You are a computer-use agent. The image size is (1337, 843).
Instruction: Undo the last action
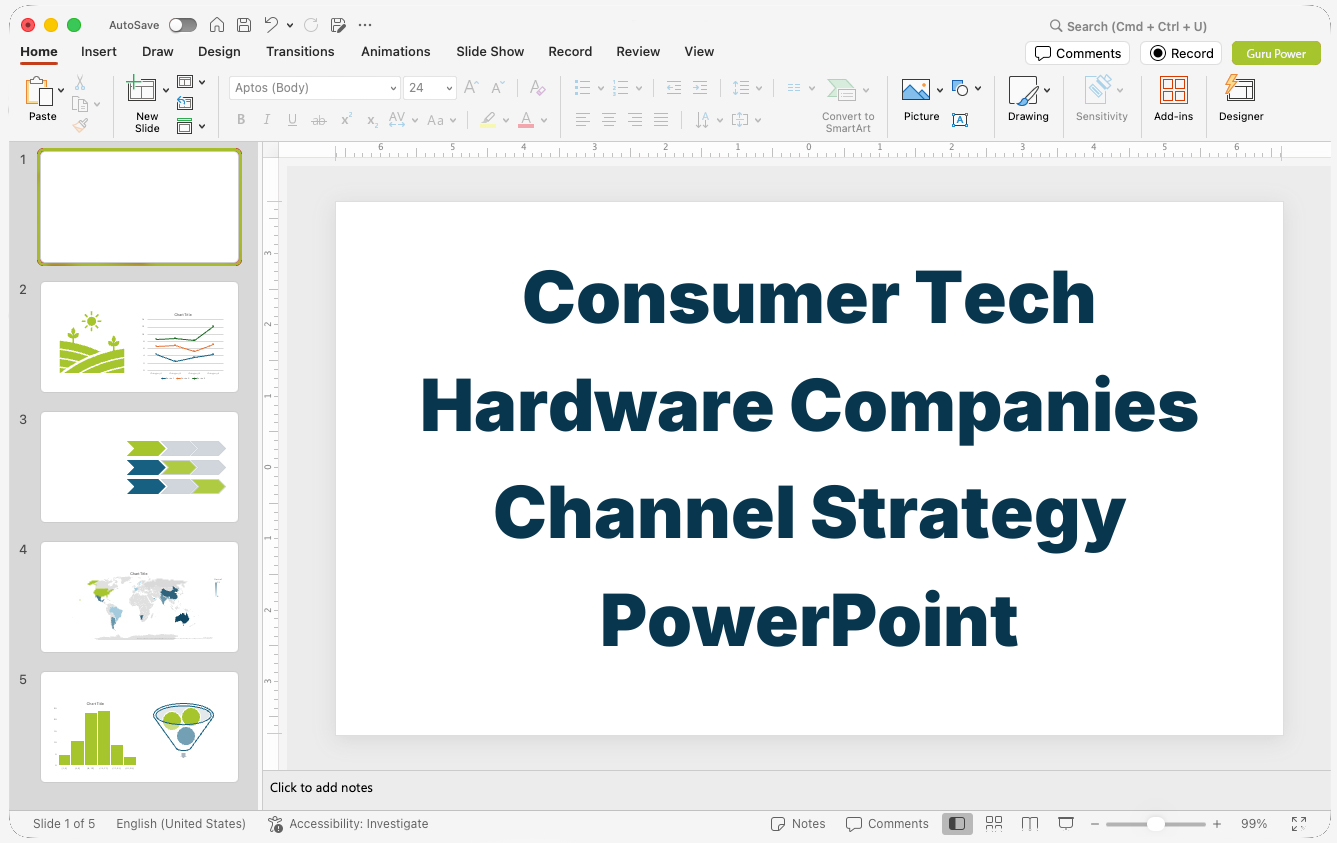(x=271, y=25)
